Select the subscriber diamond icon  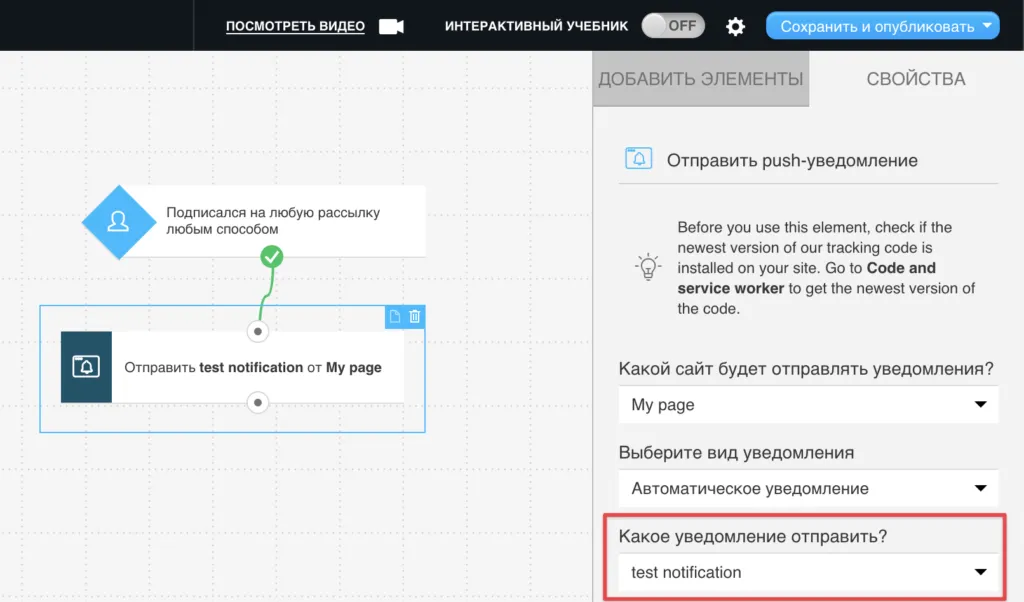119,222
